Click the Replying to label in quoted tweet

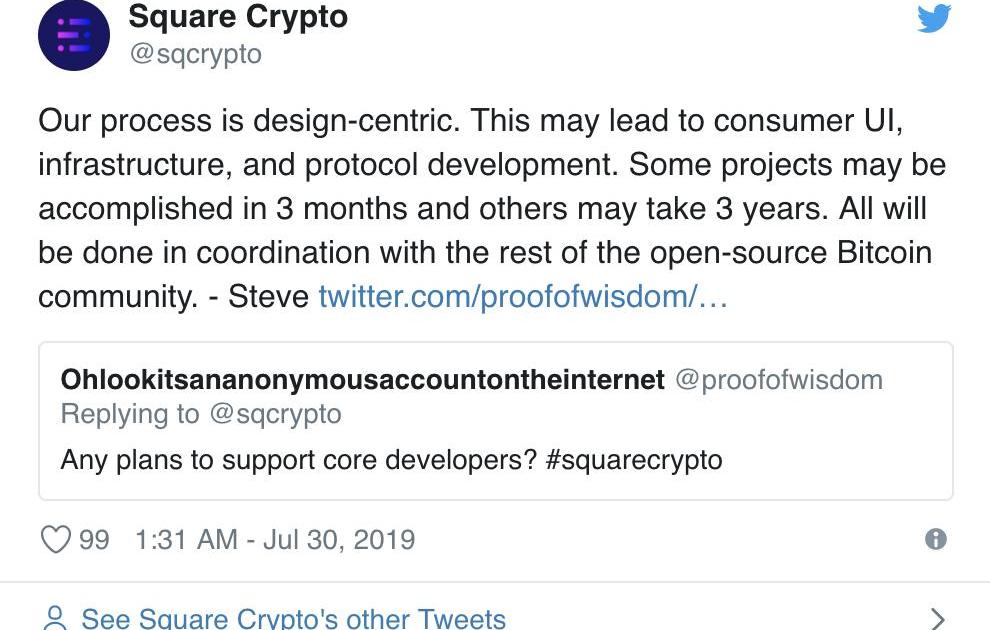130,415
